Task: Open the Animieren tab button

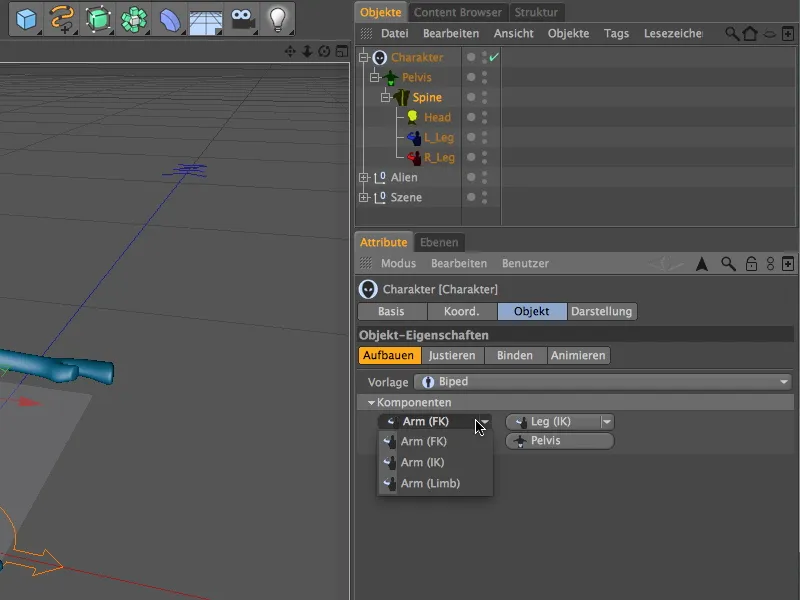Action: pos(578,356)
